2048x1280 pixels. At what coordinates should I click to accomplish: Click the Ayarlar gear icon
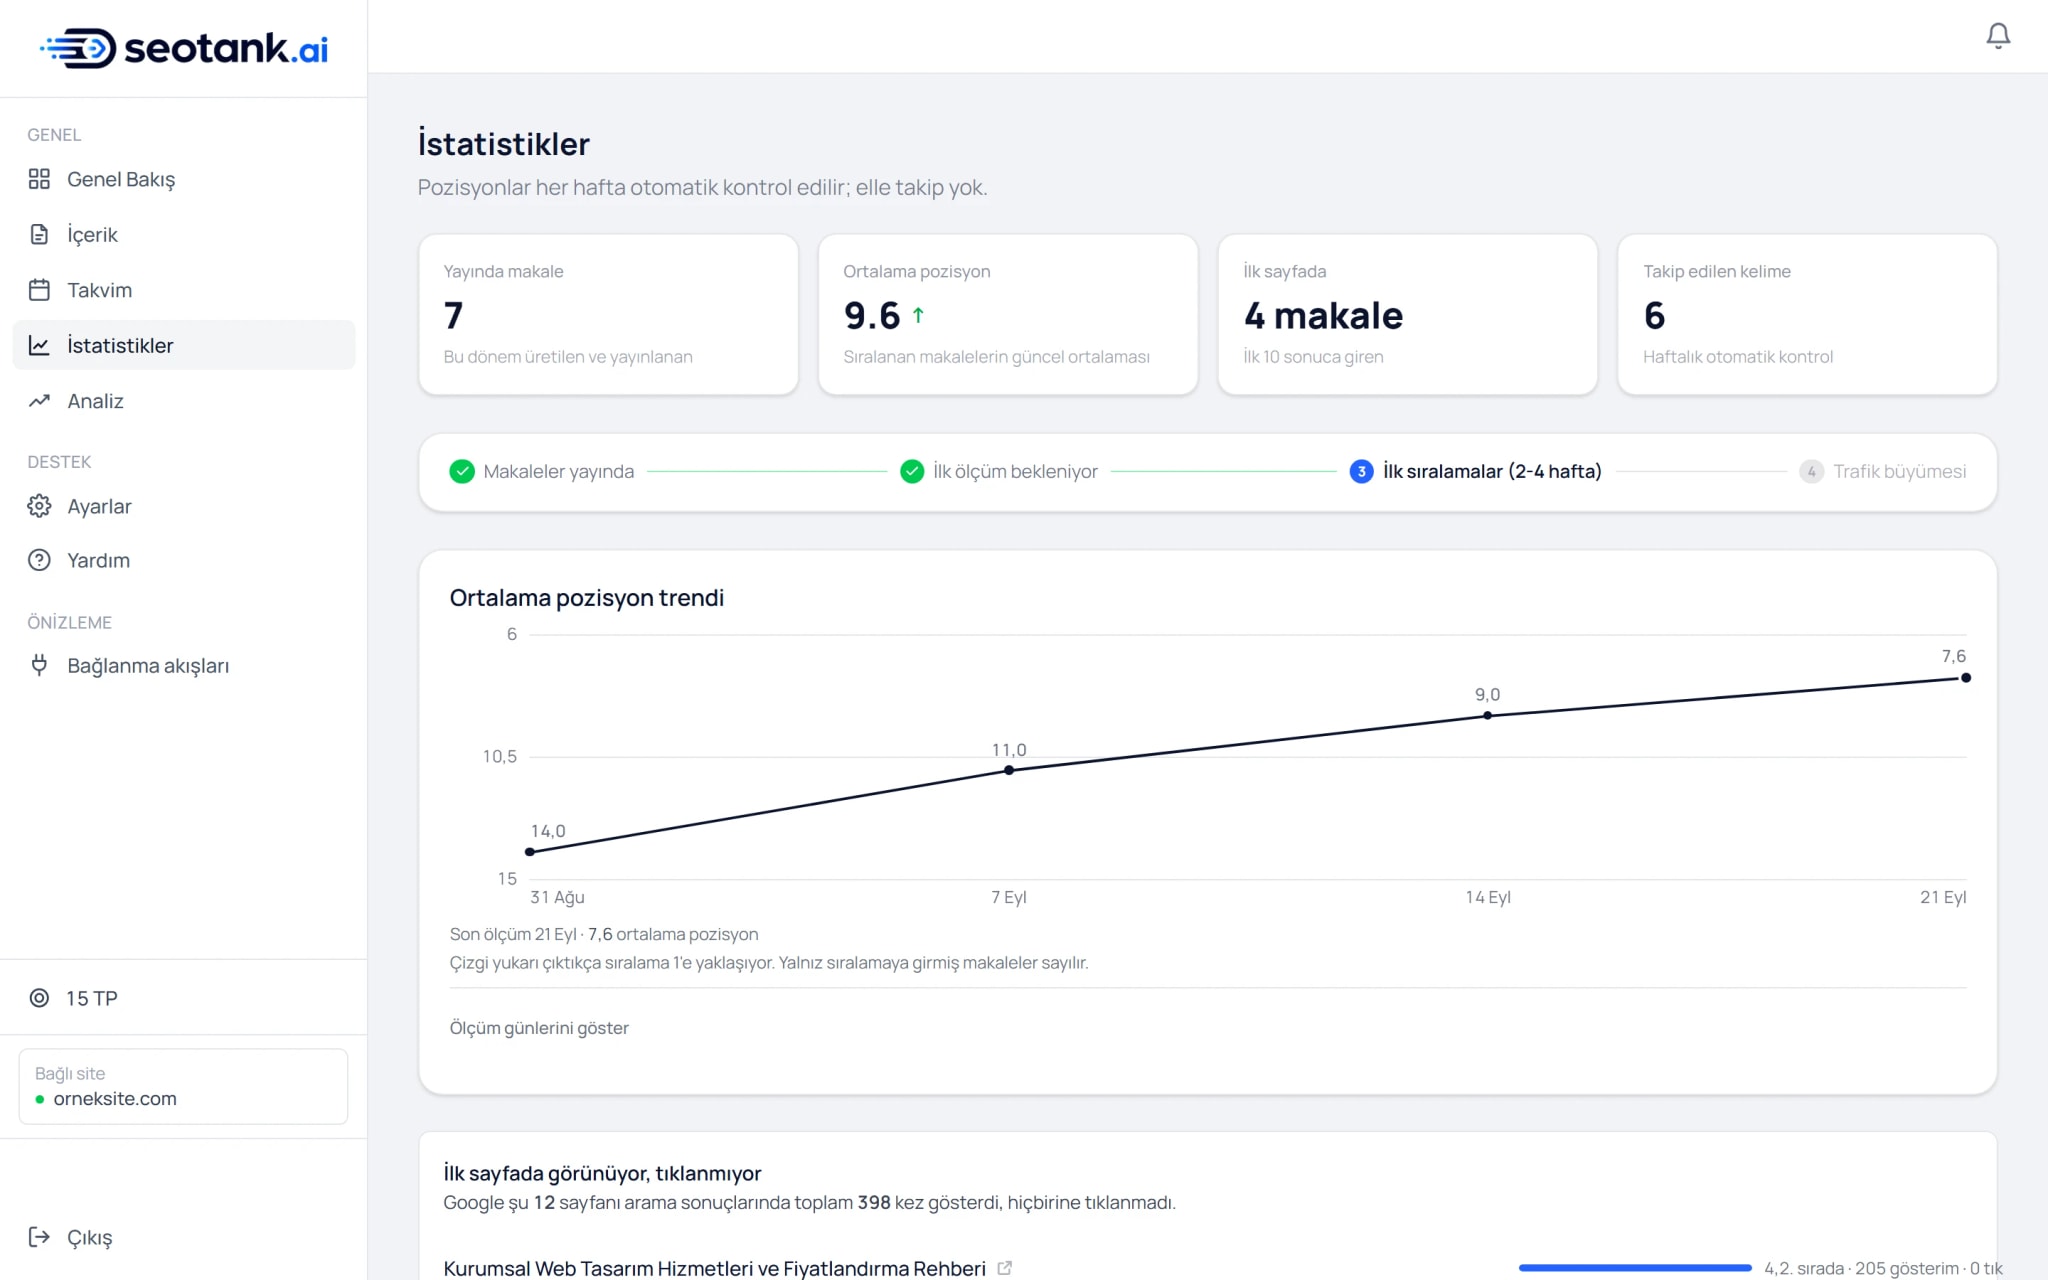coord(39,506)
